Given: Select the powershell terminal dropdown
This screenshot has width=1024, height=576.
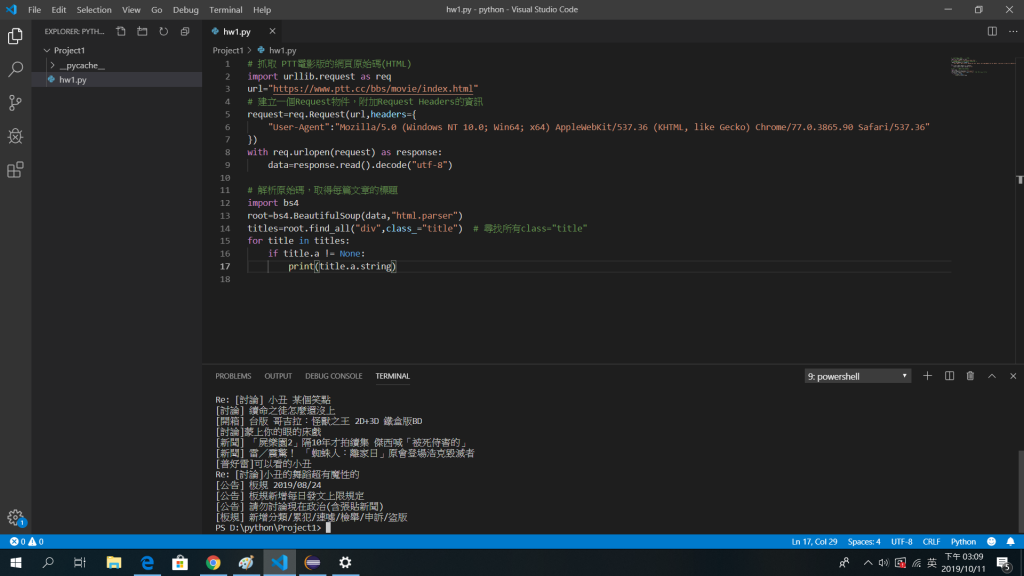Looking at the screenshot, I should click(x=857, y=376).
